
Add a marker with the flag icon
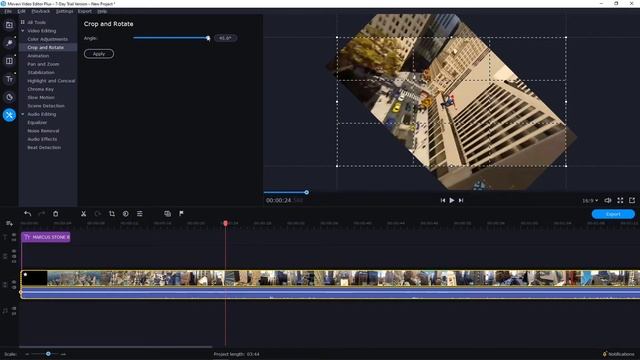(181, 213)
